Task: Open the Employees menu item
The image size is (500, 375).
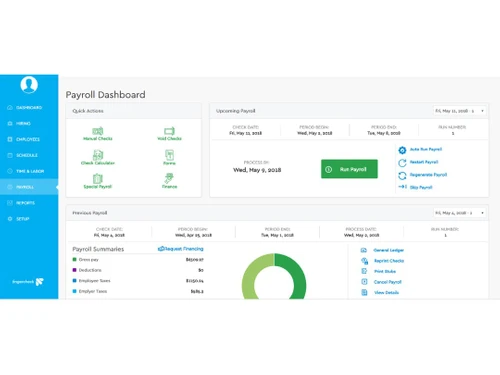Action: point(29,139)
